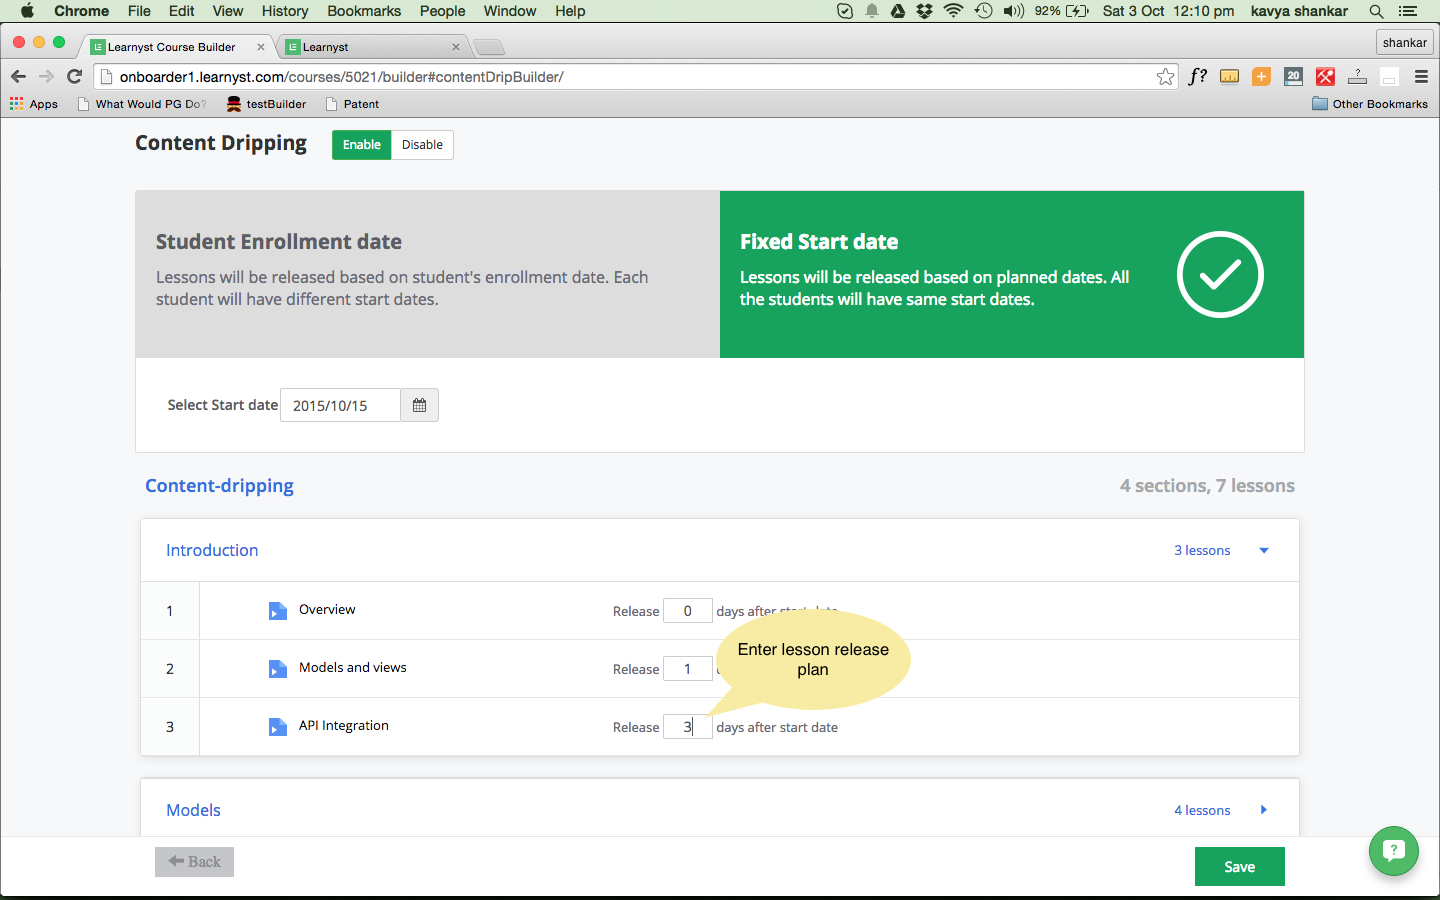The image size is (1440, 900).
Task: Save the content dripping settings
Action: tap(1239, 867)
